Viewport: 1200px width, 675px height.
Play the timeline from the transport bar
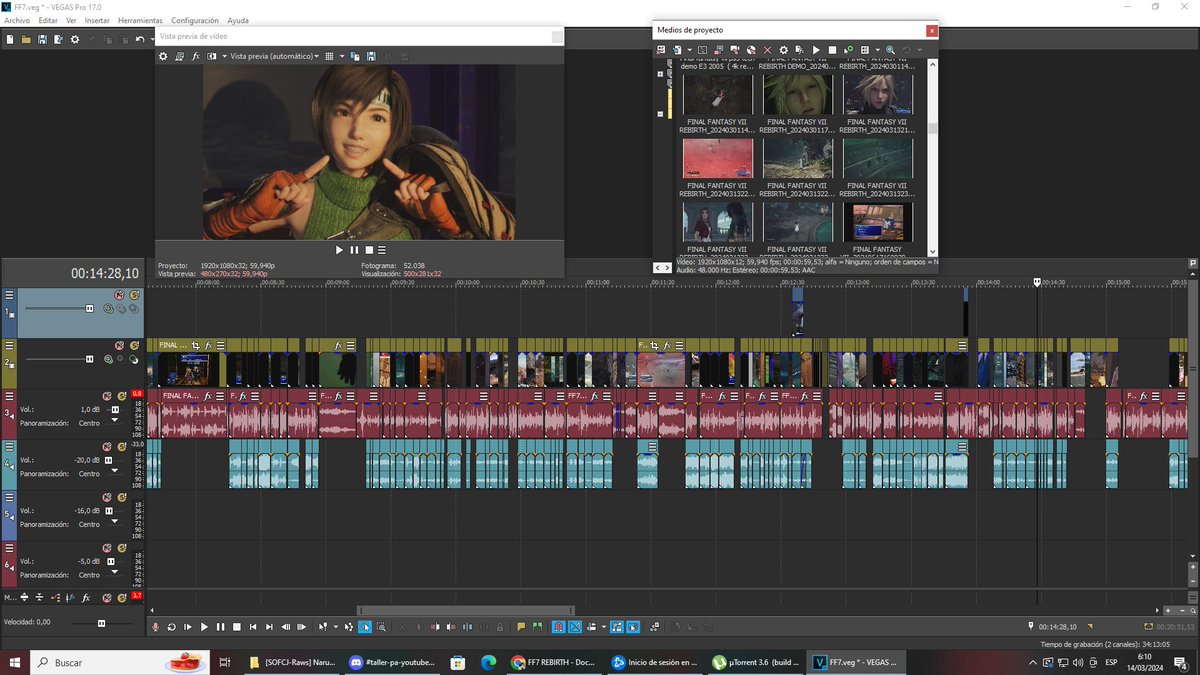pos(204,627)
